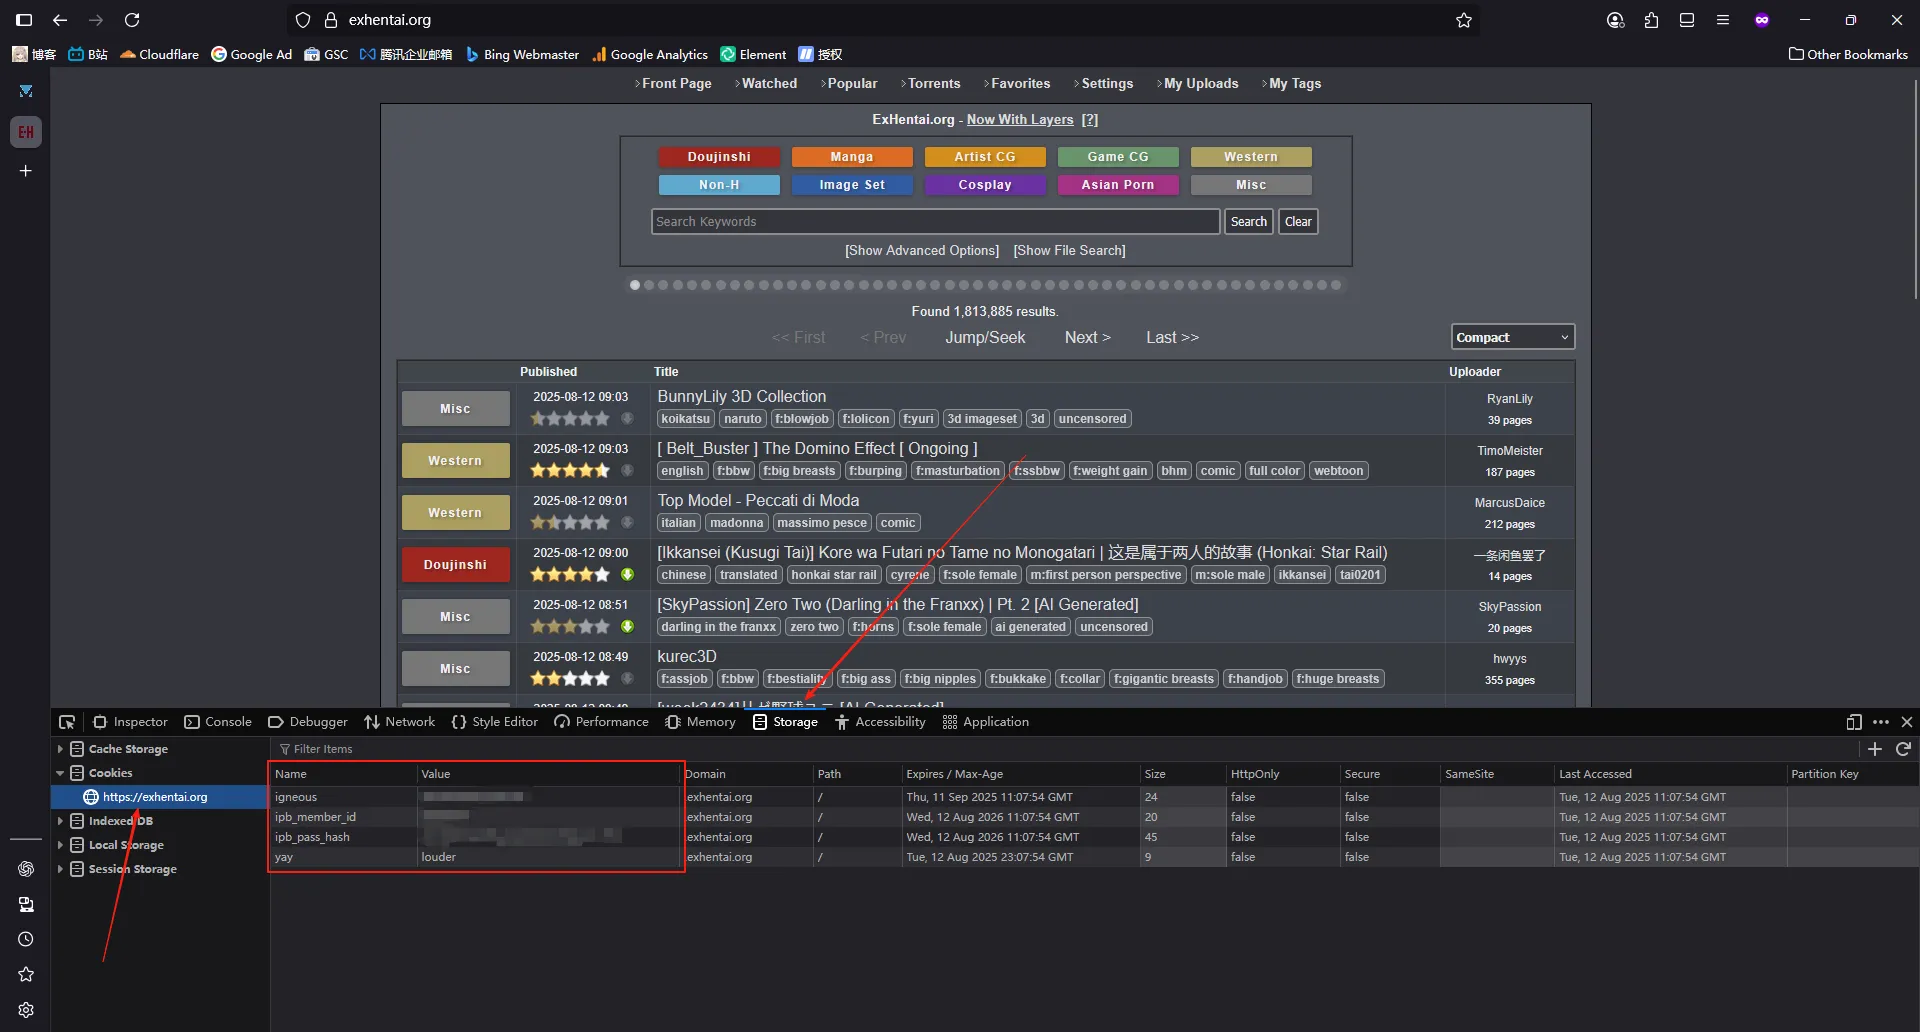Image resolution: width=1920 pixels, height=1032 pixels.
Task: Refresh storage items in DevTools
Action: coord(1903,749)
